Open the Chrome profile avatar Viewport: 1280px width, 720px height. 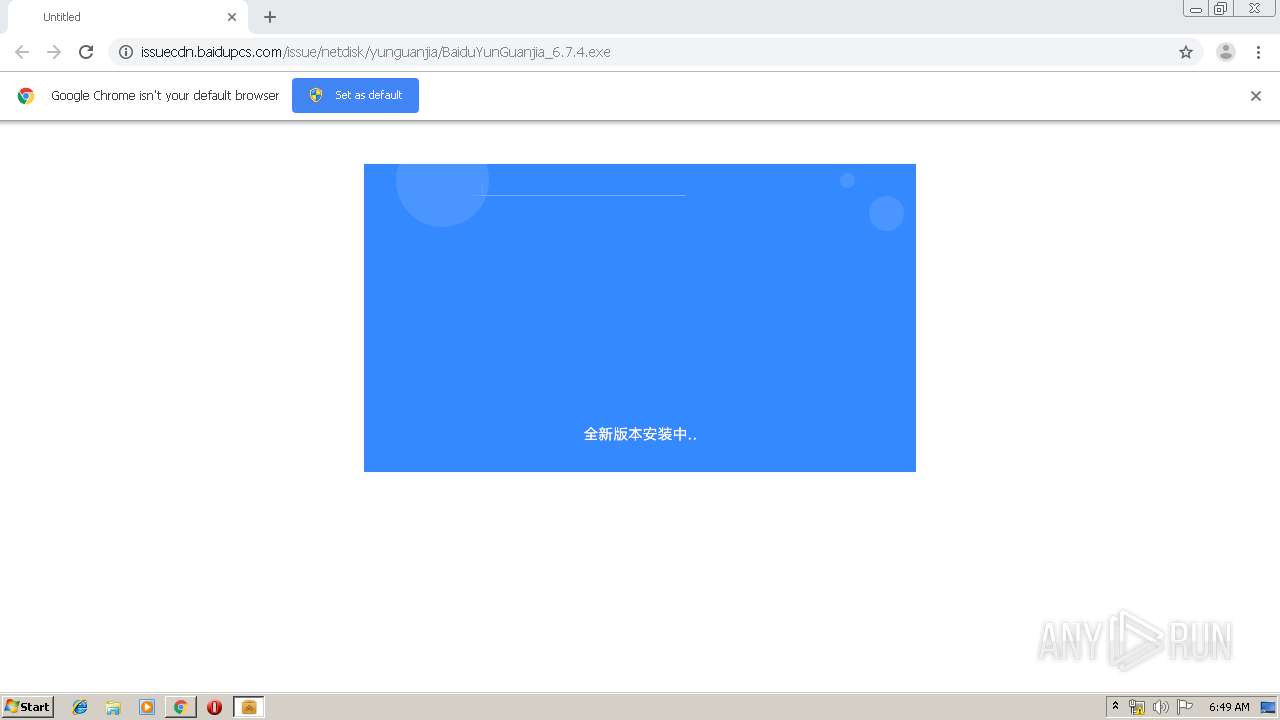(x=1226, y=52)
